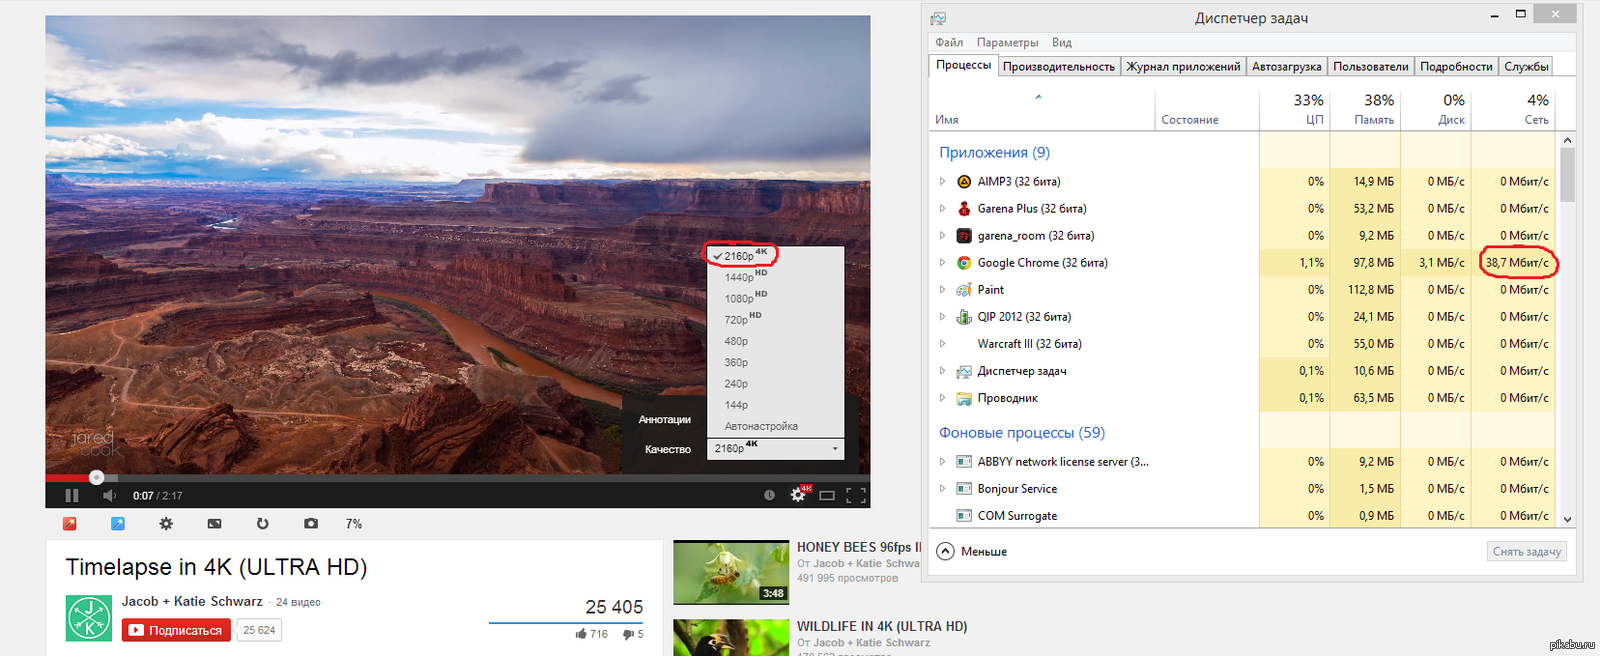This screenshot has height=656, width=1600.
Task: Switch to the Производительность tab
Action: [x=1059, y=66]
